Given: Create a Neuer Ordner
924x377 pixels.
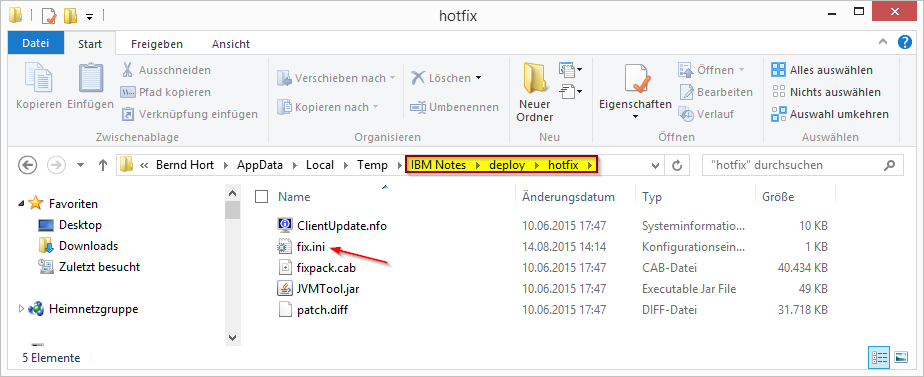Looking at the screenshot, I should click(x=535, y=93).
